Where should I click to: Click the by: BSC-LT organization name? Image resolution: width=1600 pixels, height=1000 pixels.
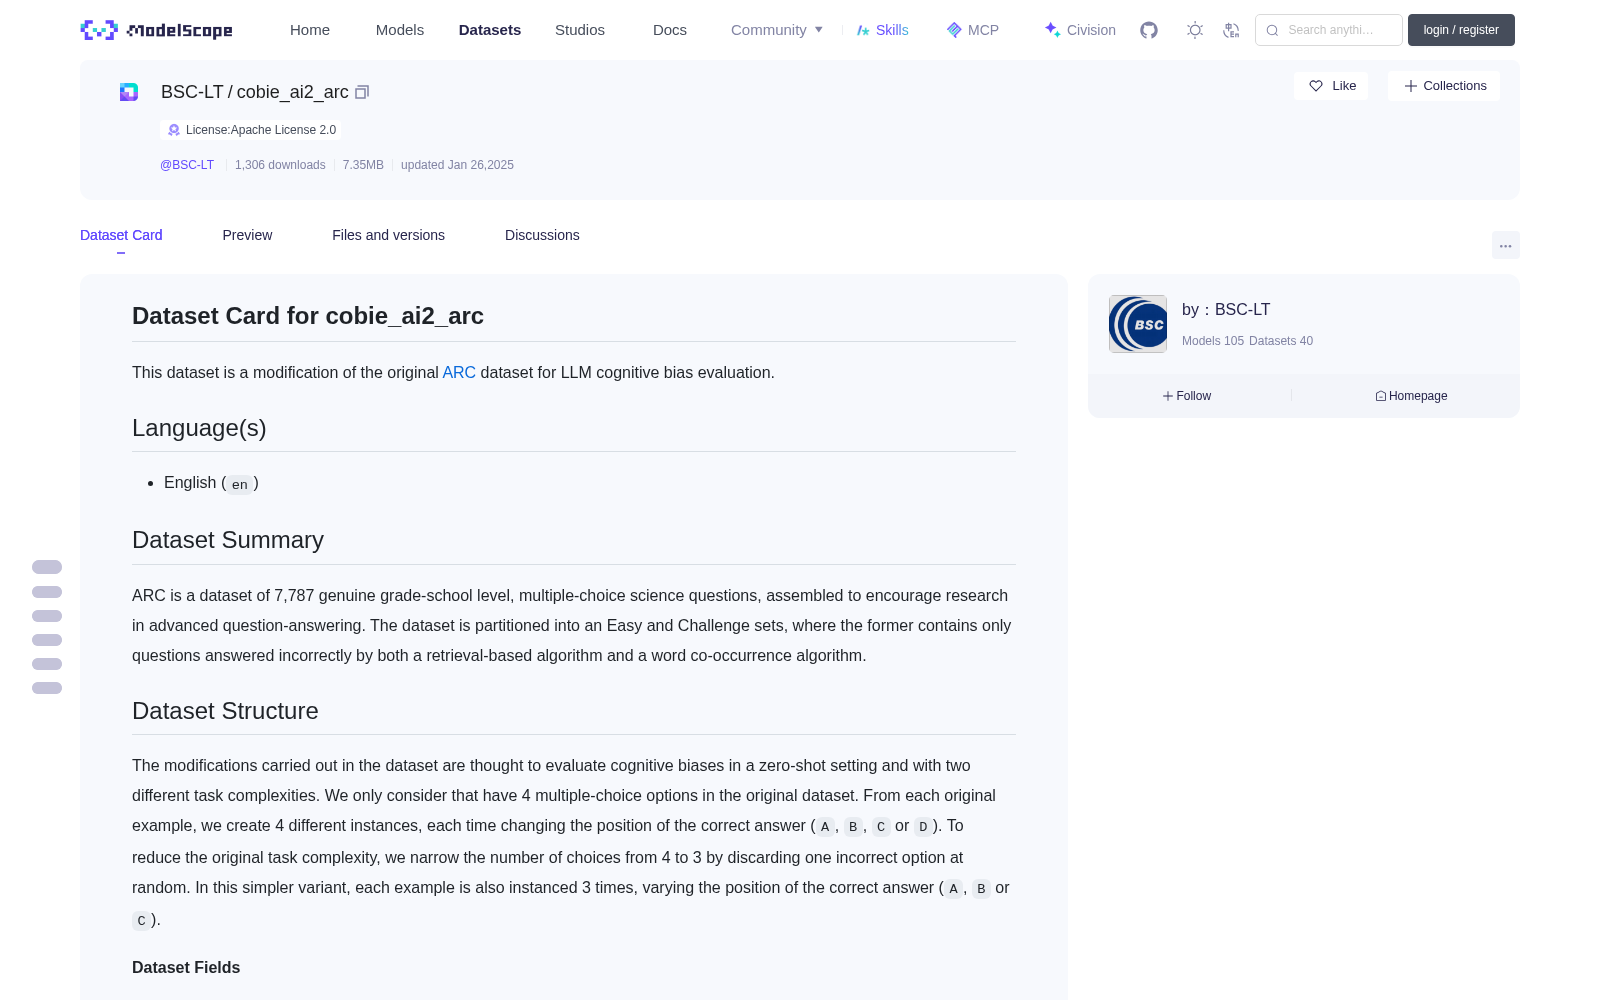pyautogui.click(x=1226, y=310)
